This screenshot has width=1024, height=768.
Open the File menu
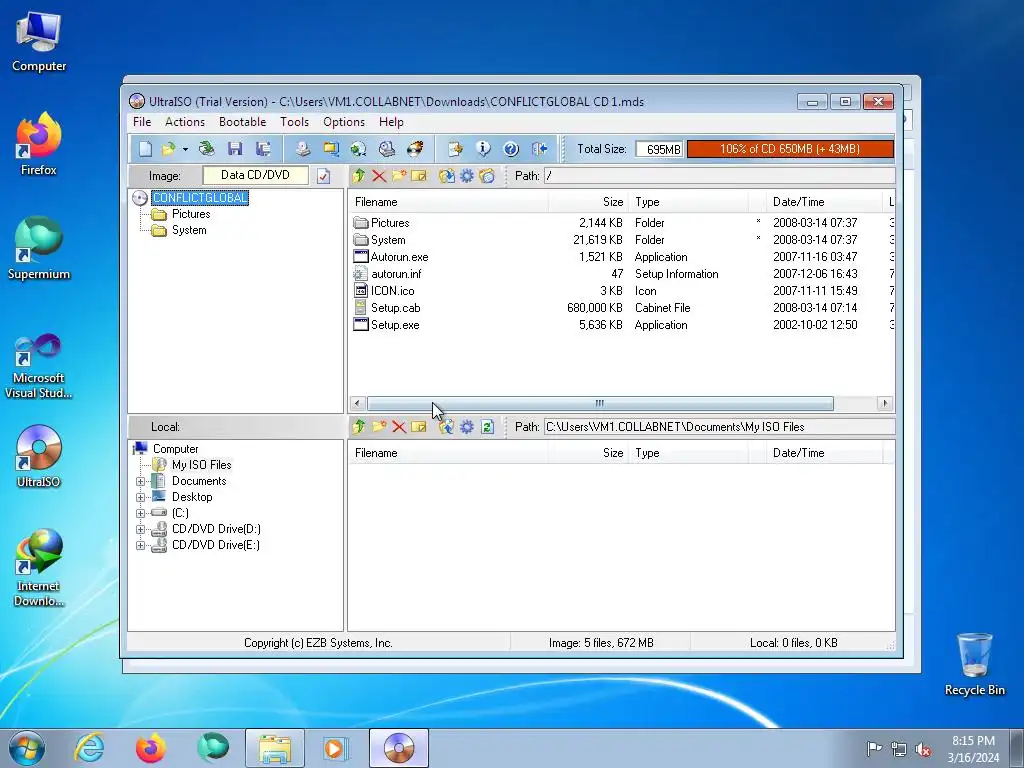click(142, 122)
